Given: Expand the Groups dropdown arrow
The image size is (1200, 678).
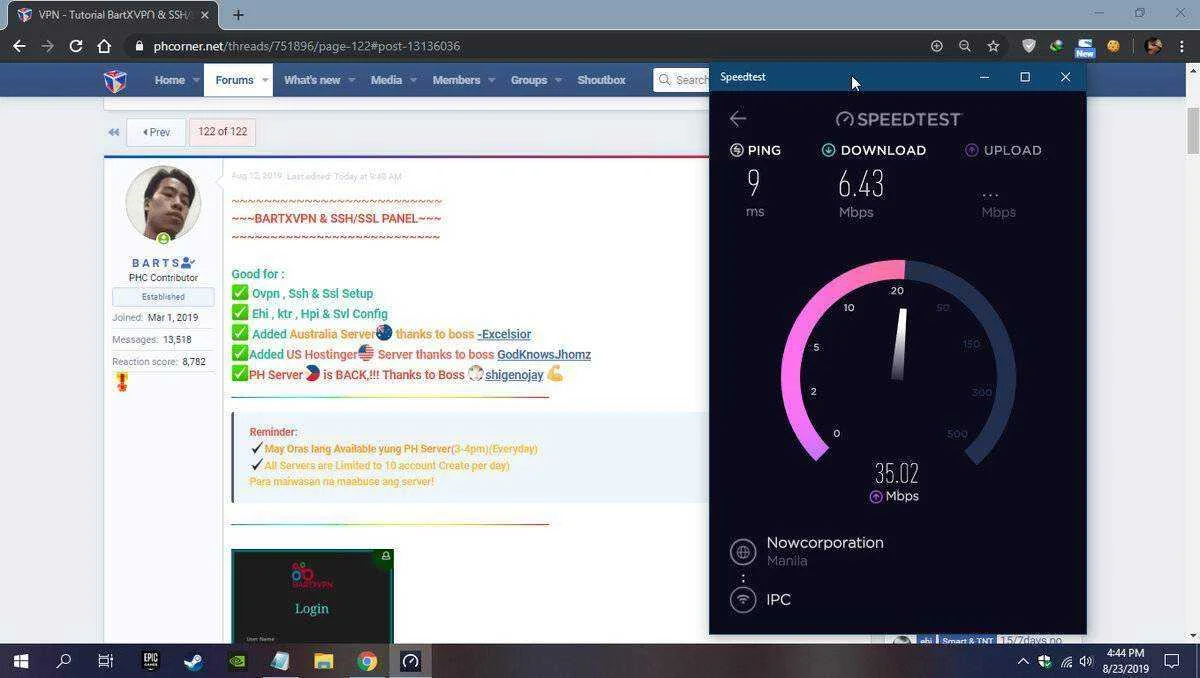Looking at the screenshot, I should (558, 80).
